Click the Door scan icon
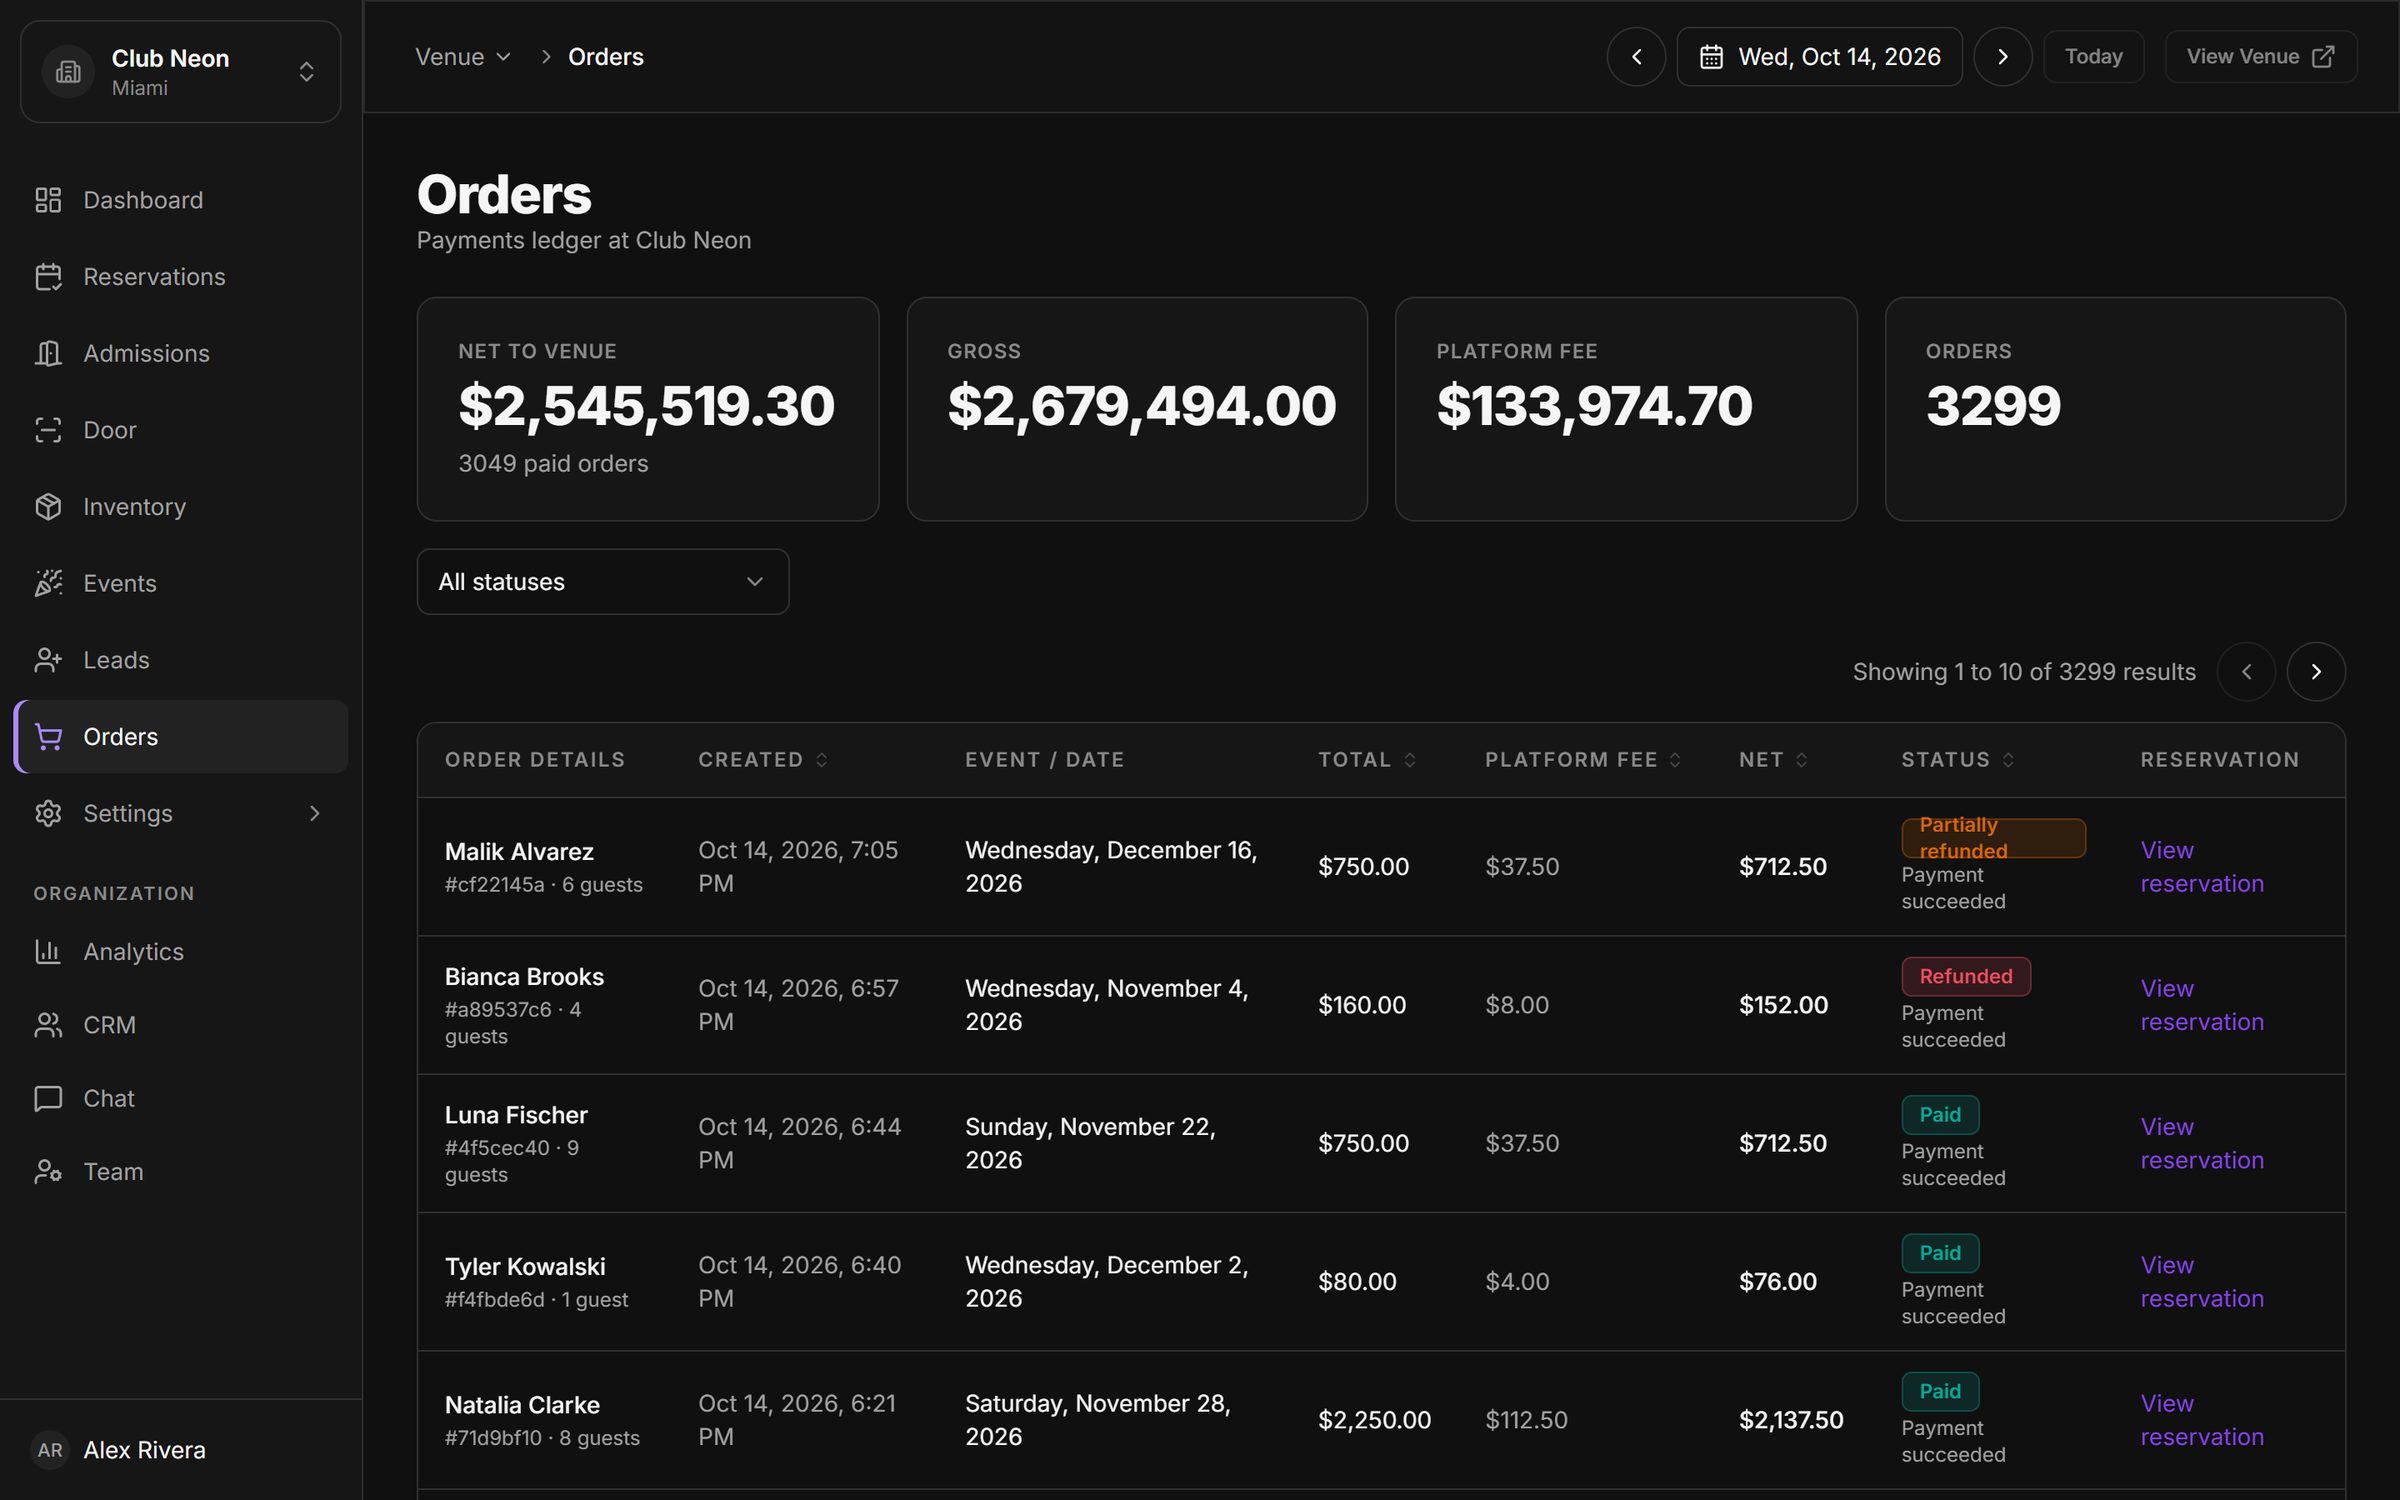Viewport: 2400px width, 1500px height. [48, 430]
